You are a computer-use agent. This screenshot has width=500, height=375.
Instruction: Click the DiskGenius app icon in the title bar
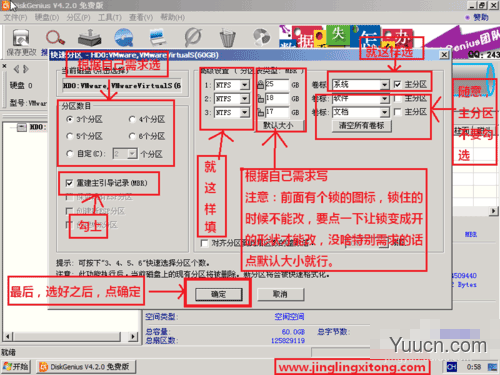[x=6, y=5]
